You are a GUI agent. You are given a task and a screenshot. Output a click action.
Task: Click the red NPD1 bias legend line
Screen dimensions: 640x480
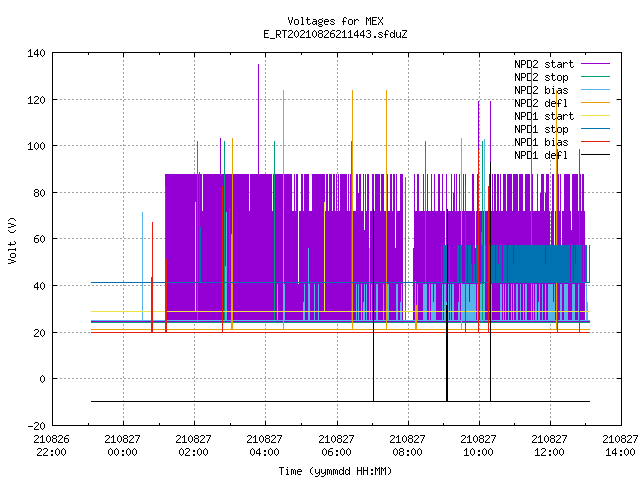click(x=595, y=142)
